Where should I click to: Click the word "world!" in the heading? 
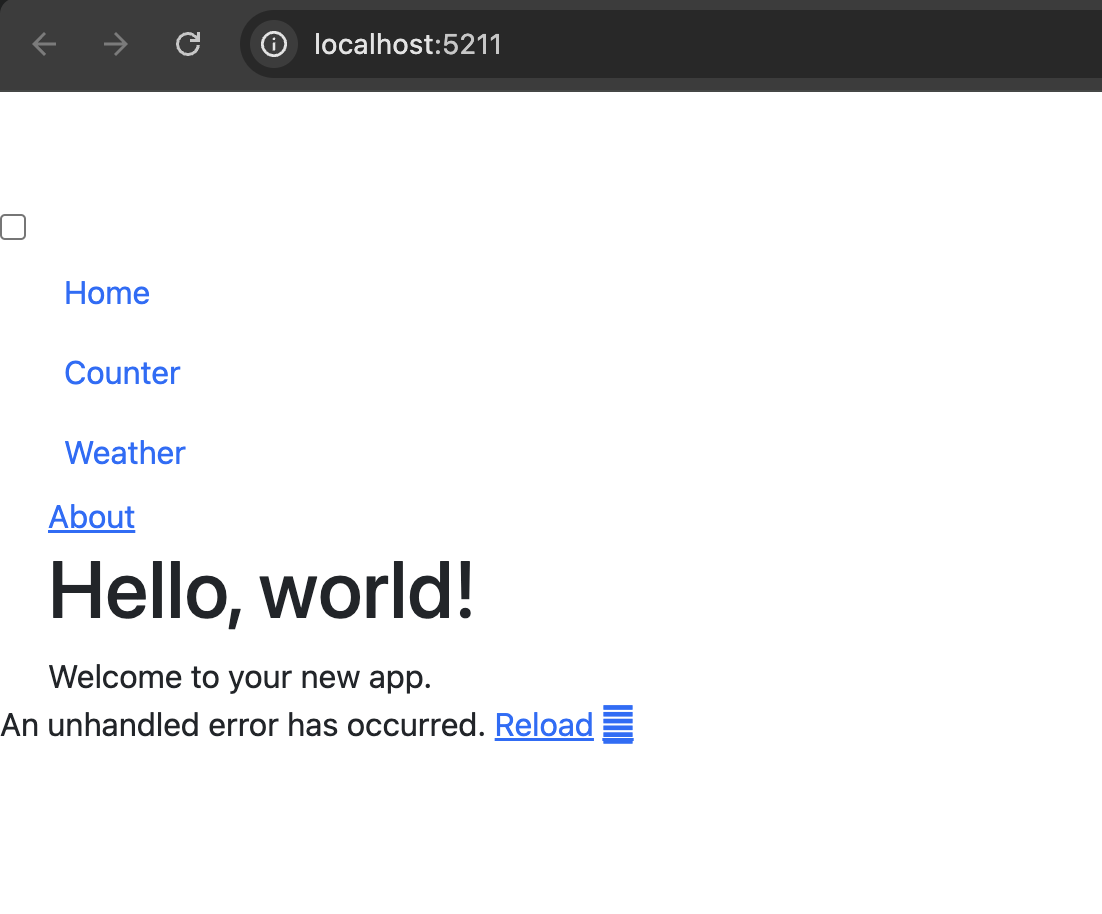(x=367, y=591)
